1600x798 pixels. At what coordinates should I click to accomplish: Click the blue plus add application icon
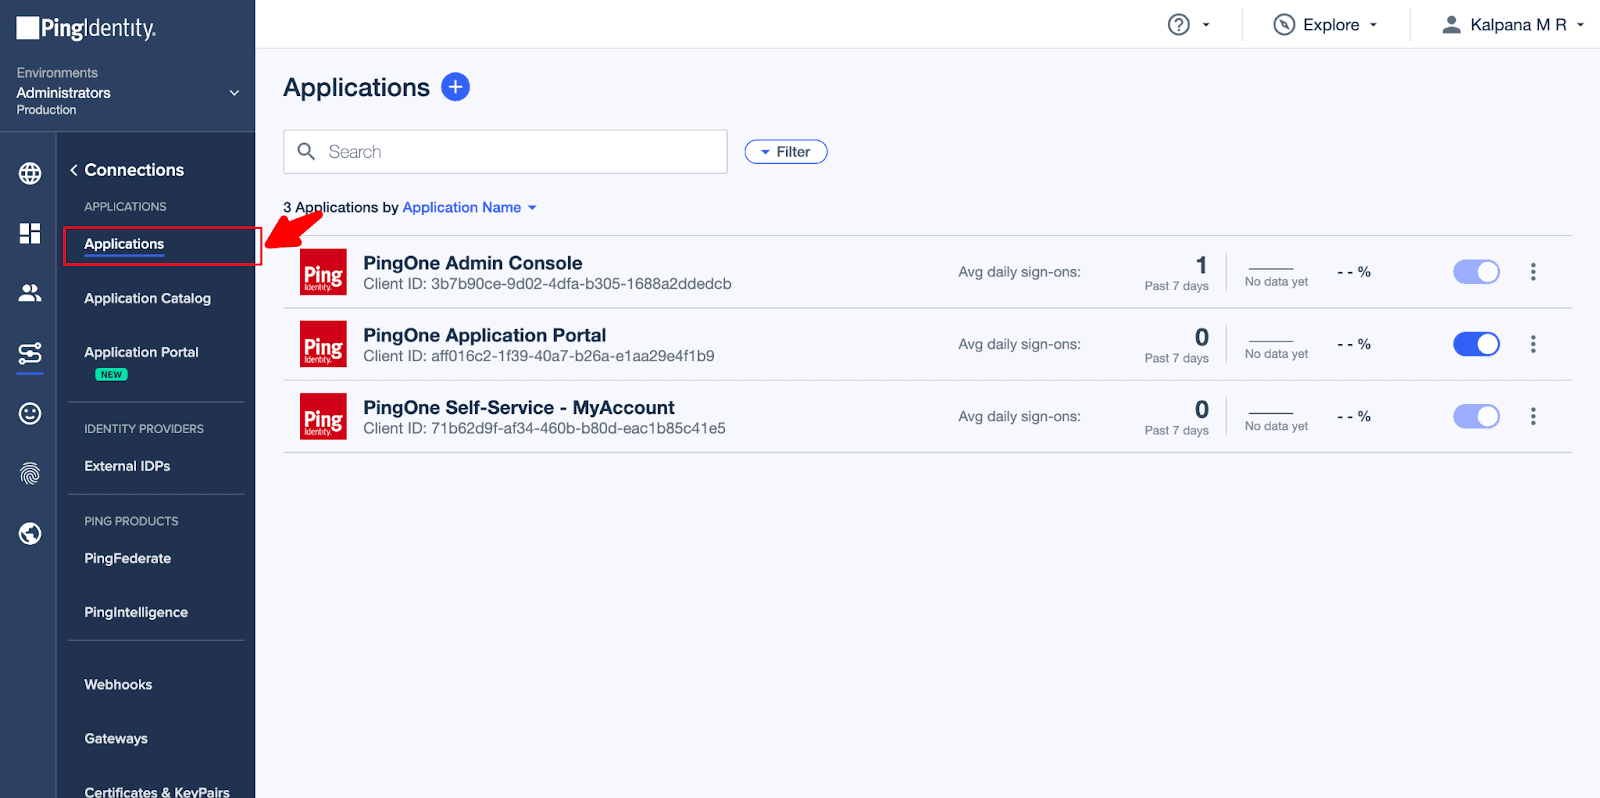tap(455, 87)
